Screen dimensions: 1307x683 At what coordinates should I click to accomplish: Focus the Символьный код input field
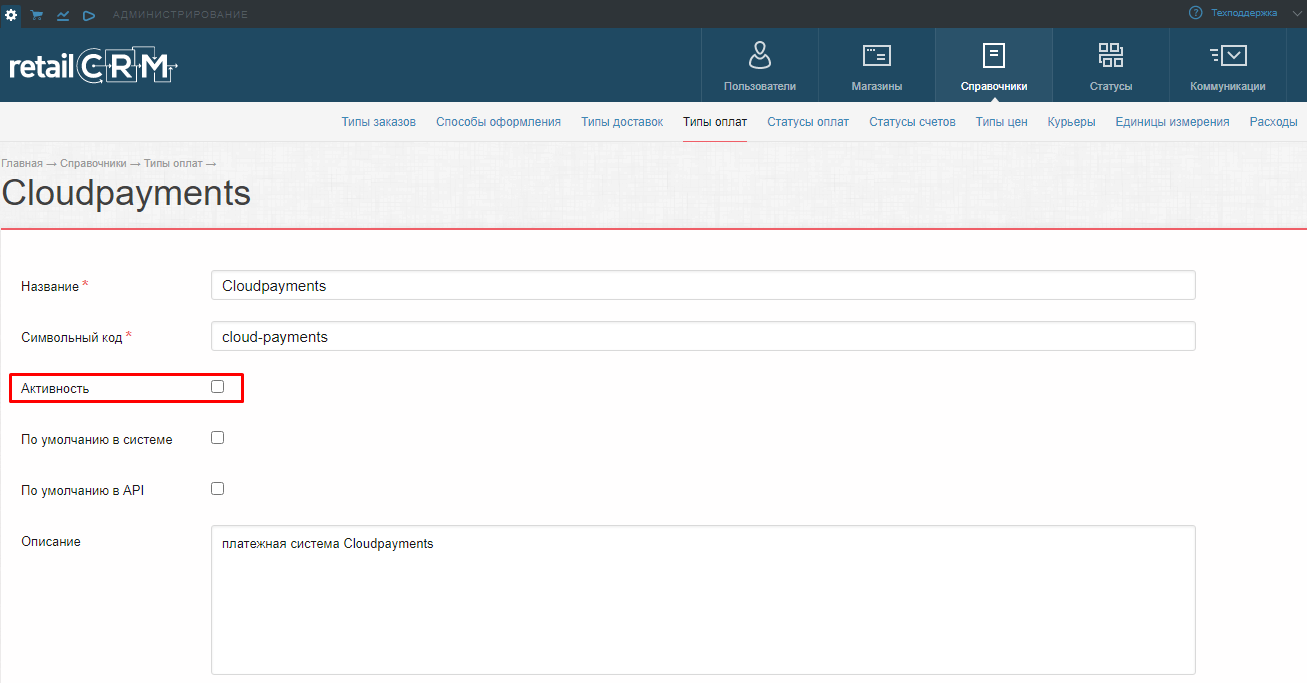(703, 336)
